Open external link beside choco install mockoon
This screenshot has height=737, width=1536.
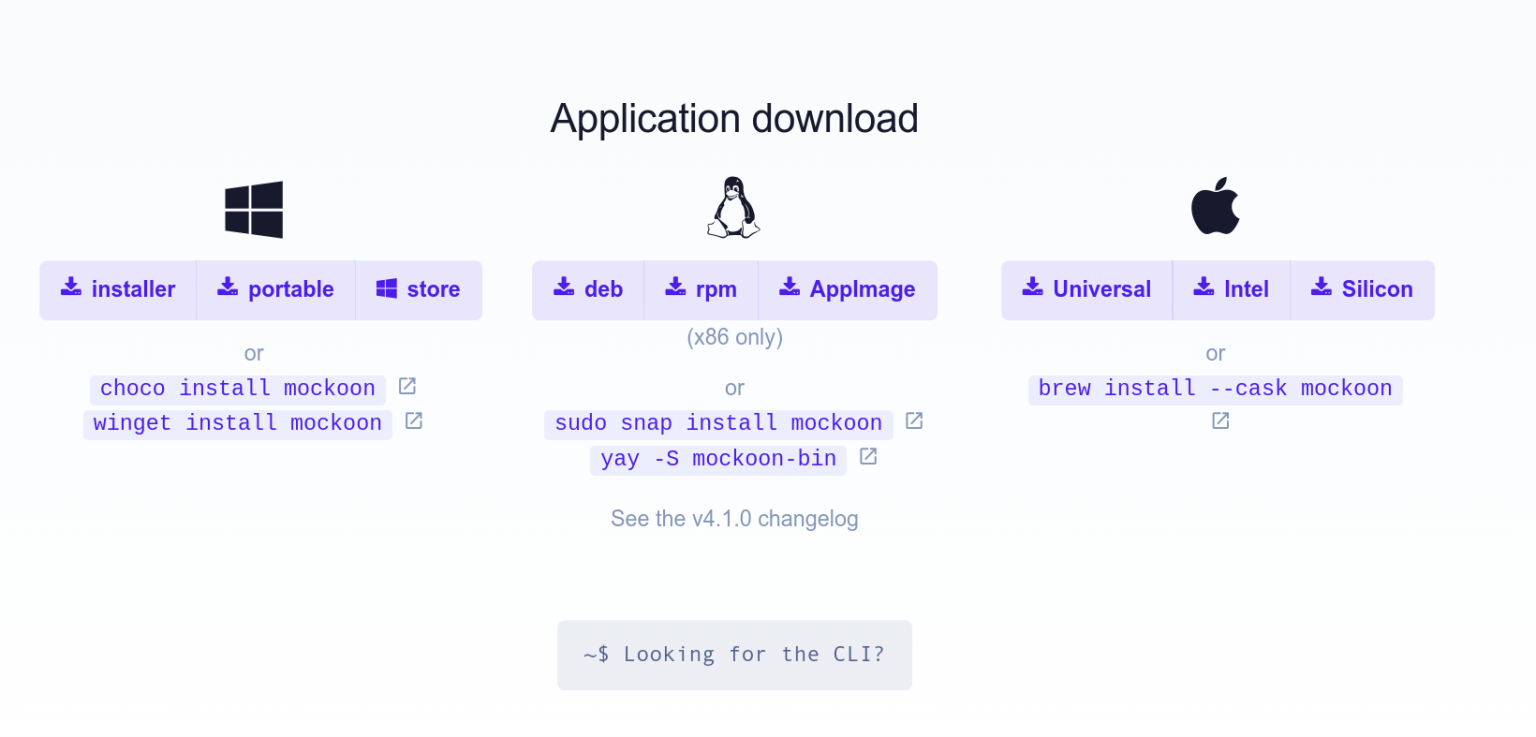click(x=406, y=385)
